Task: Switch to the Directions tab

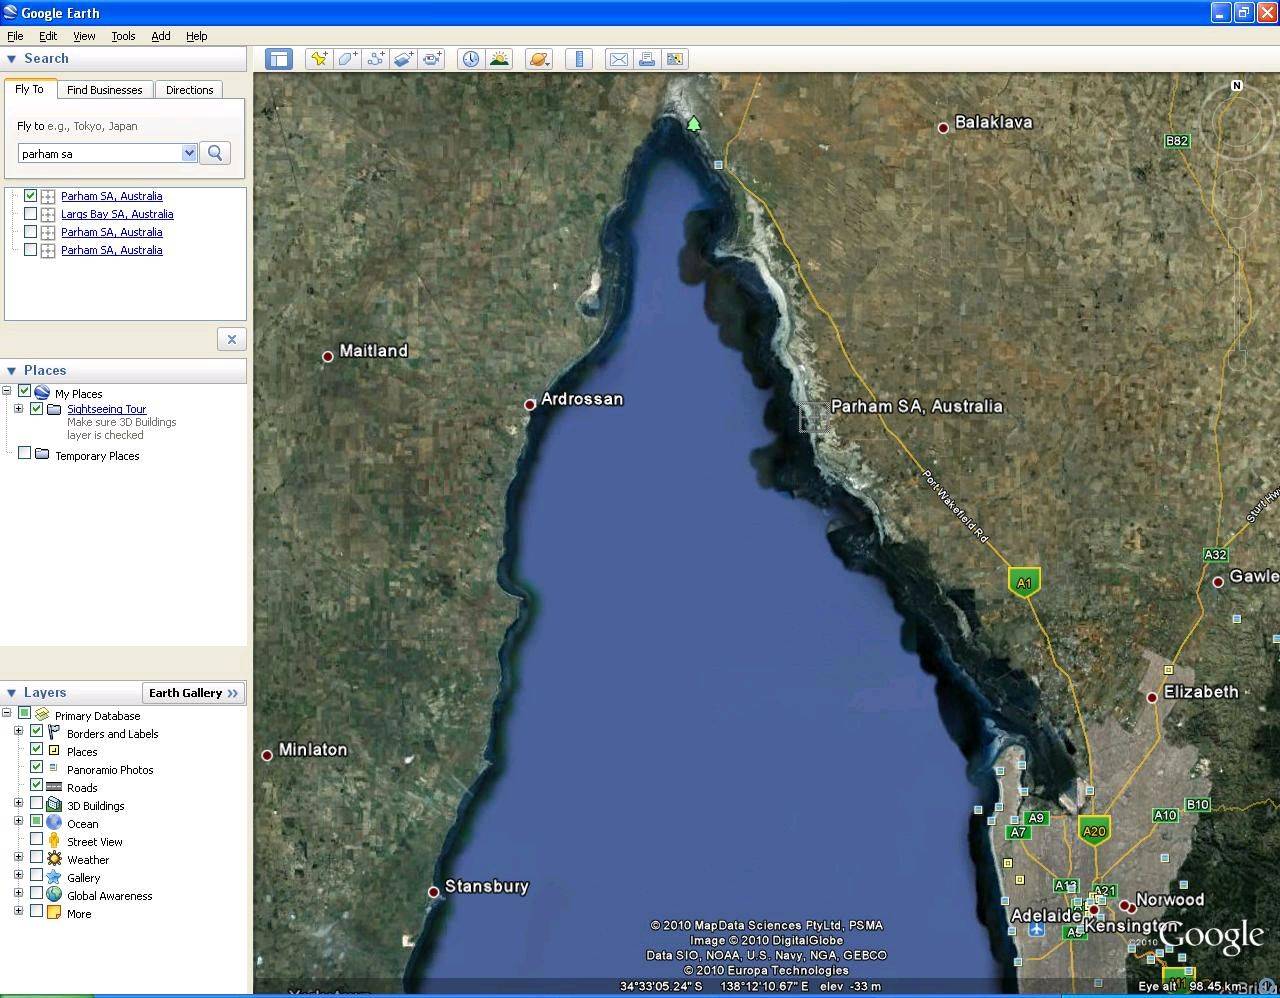Action: click(189, 90)
